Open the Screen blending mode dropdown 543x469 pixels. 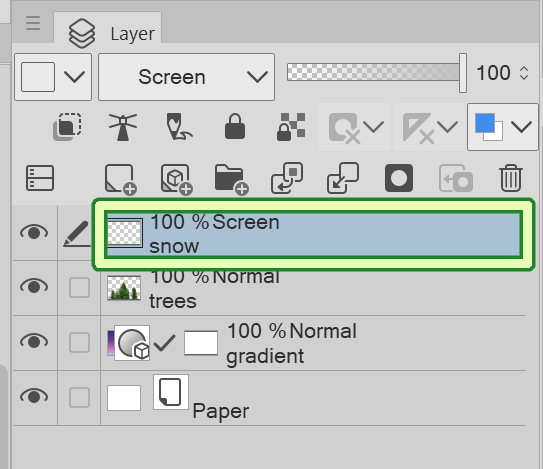186,77
